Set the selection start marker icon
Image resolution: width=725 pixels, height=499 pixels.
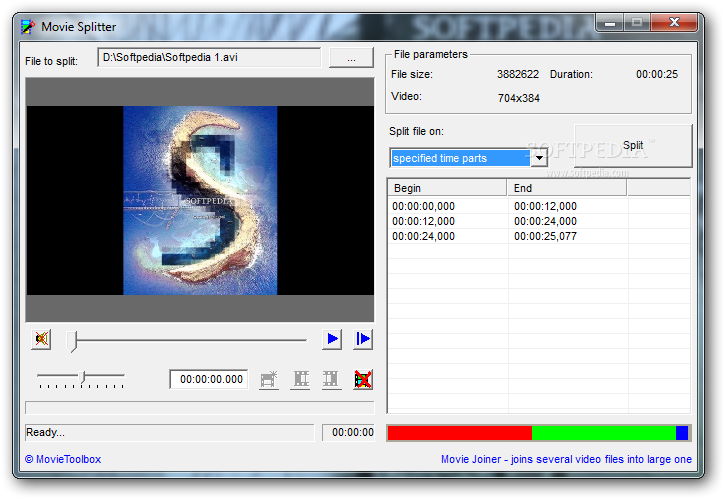pyautogui.click(x=300, y=380)
